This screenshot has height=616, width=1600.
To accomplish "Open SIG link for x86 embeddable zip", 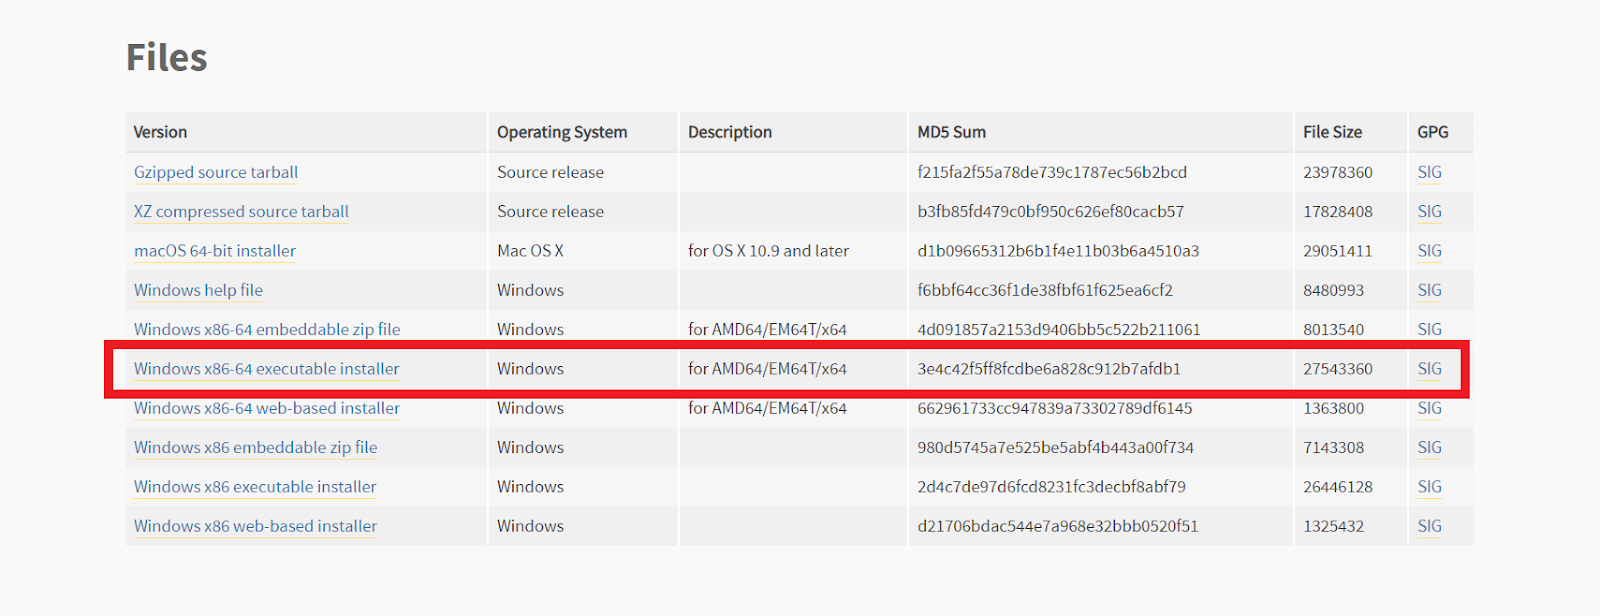I will 1429,447.
